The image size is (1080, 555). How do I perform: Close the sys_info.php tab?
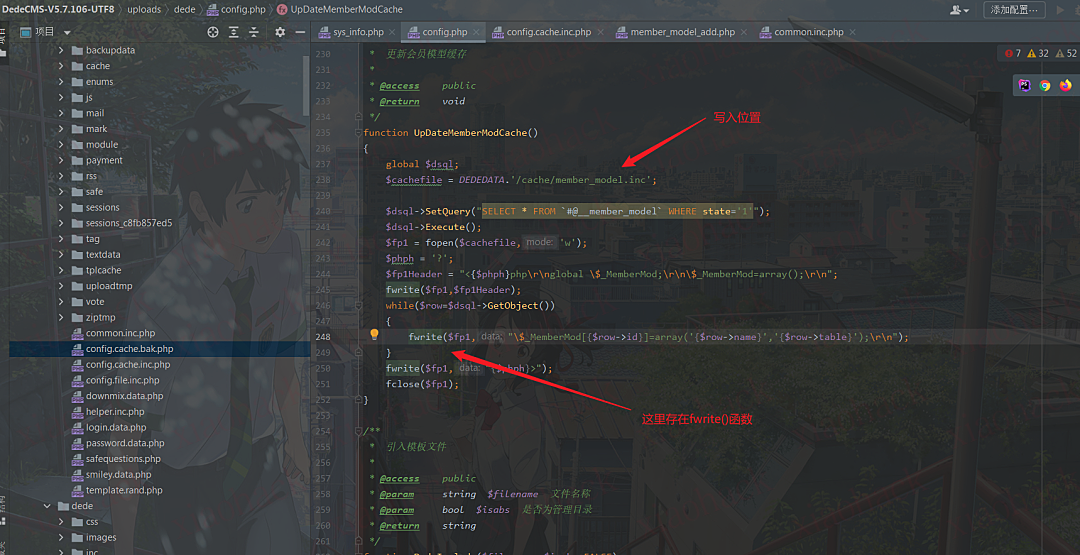[392, 32]
